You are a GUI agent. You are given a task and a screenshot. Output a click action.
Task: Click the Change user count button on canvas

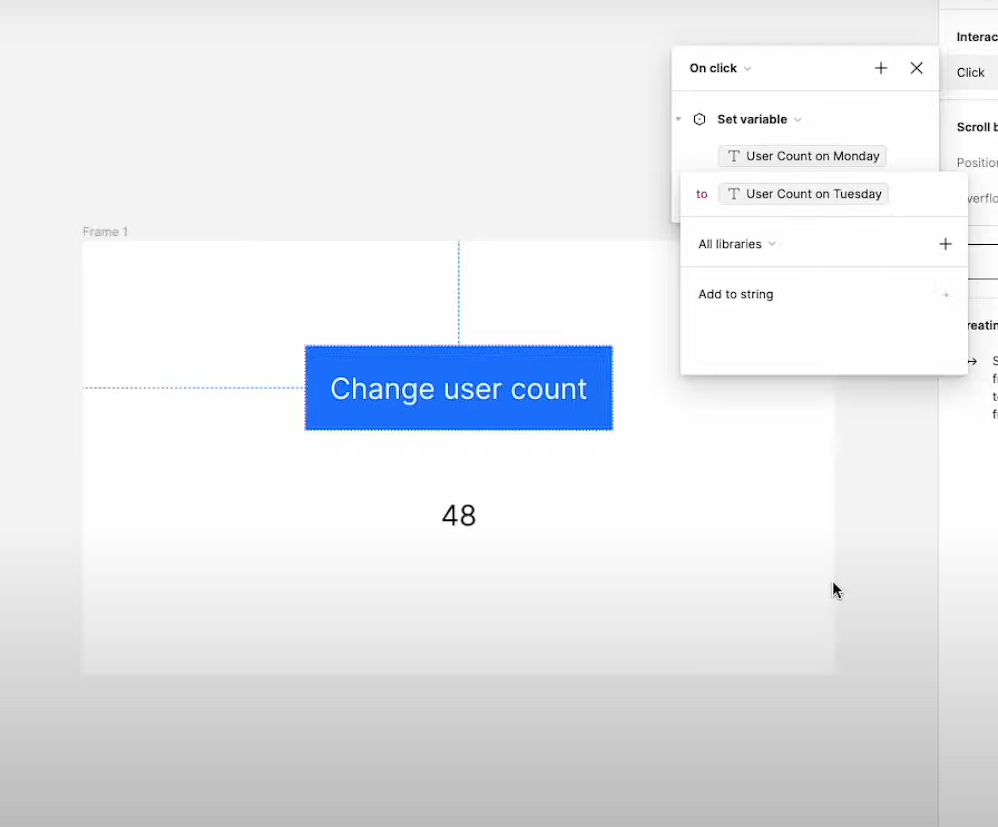[459, 388]
